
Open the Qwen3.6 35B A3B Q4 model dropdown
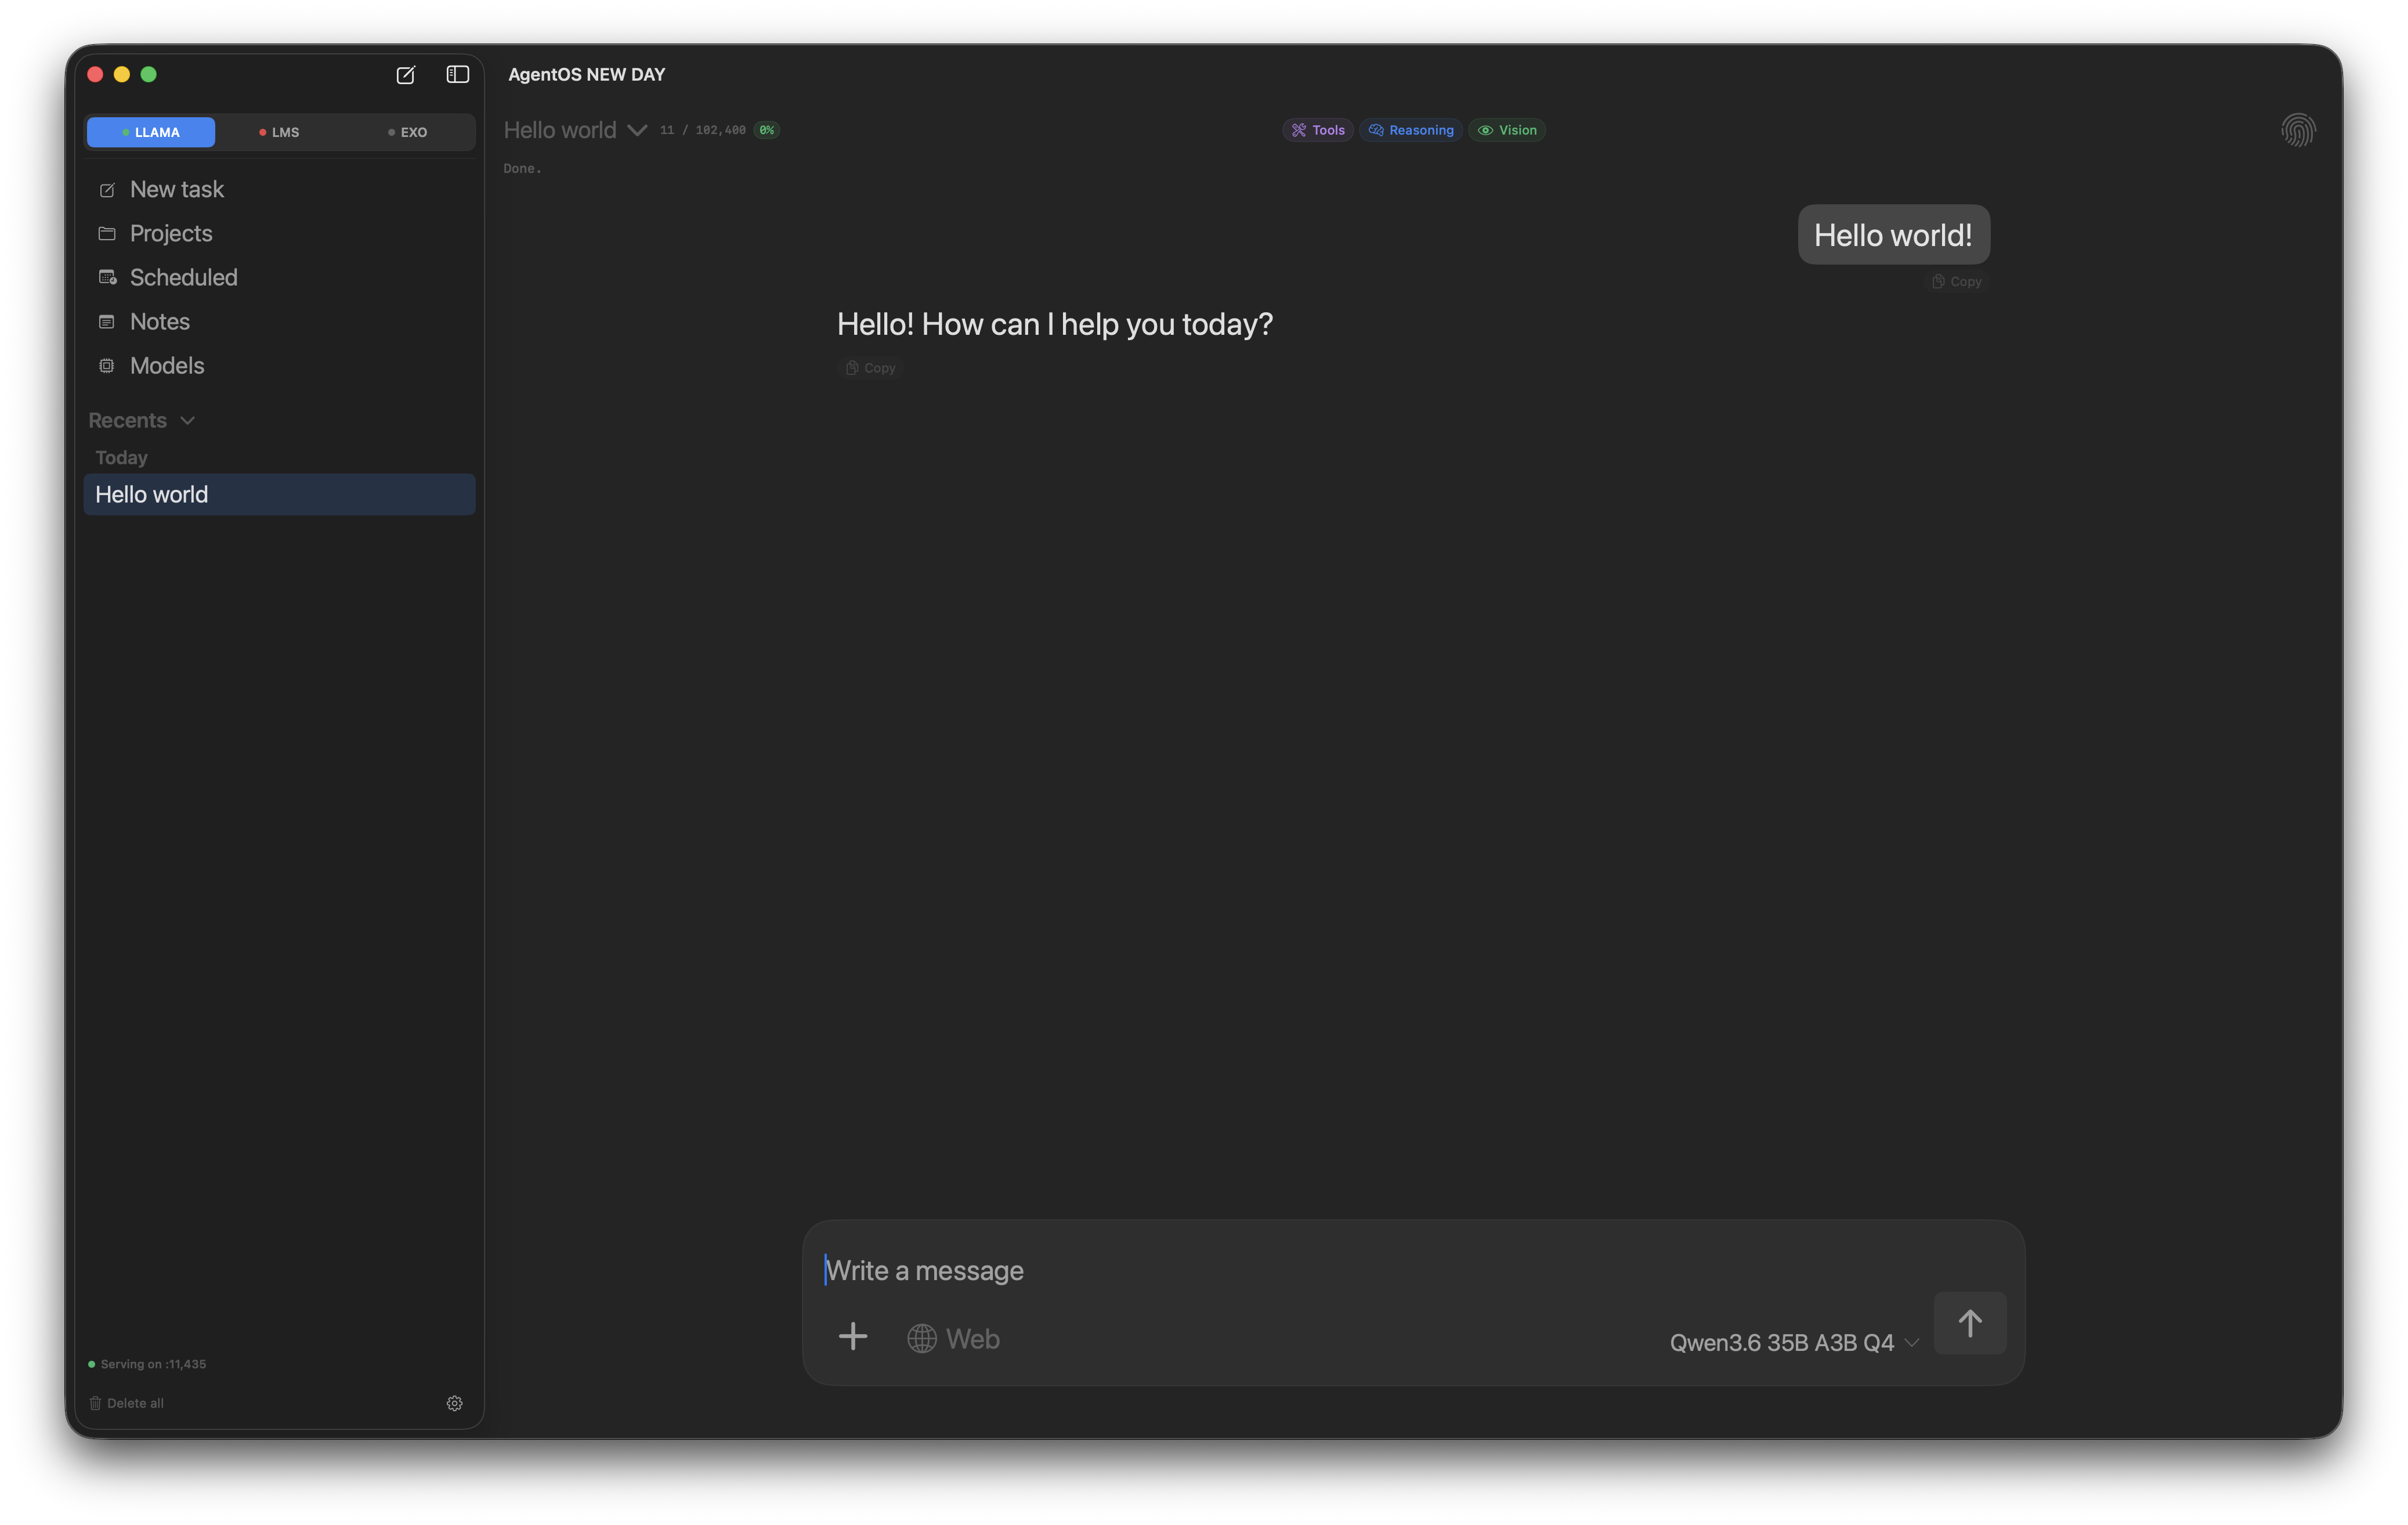point(1795,1342)
